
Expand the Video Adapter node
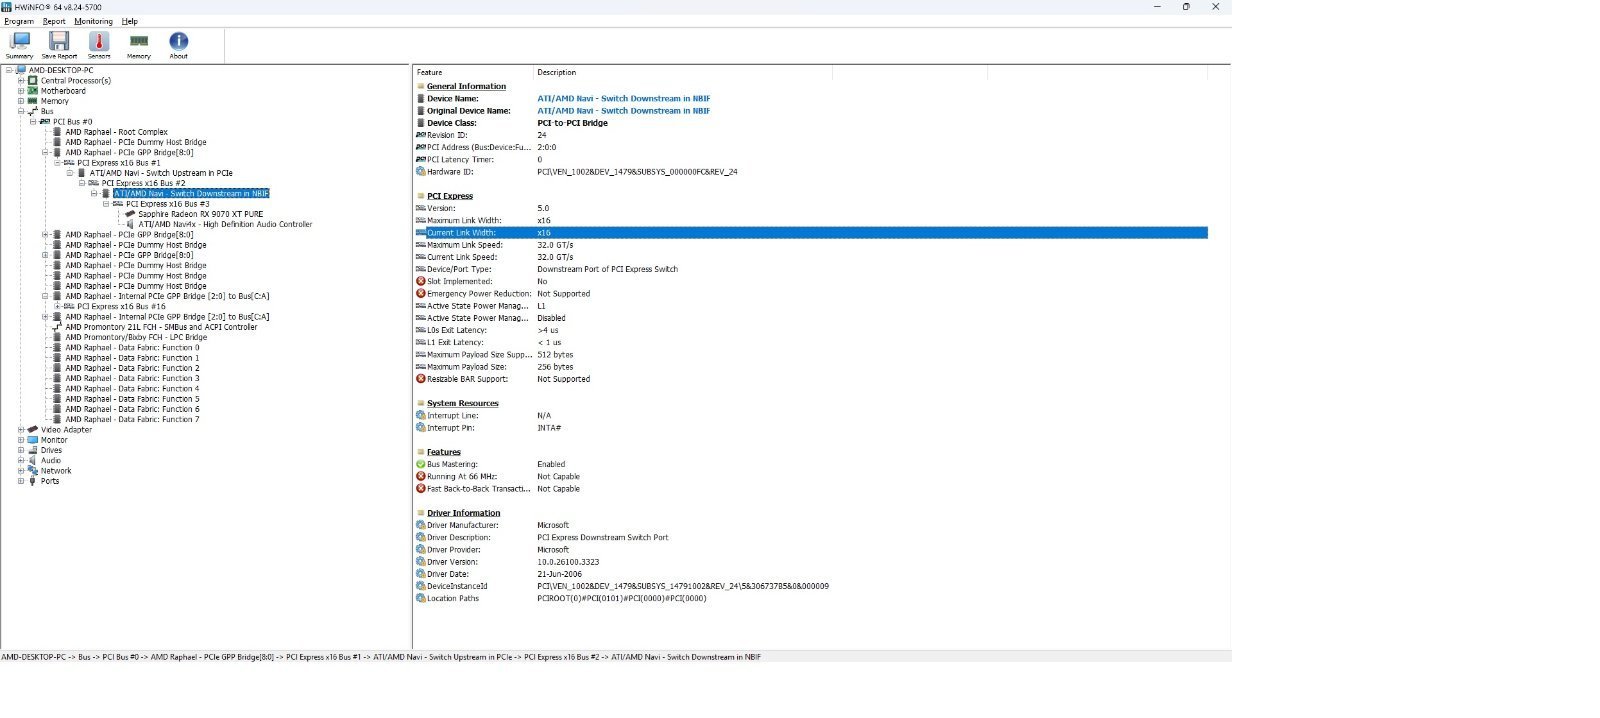click(21, 430)
